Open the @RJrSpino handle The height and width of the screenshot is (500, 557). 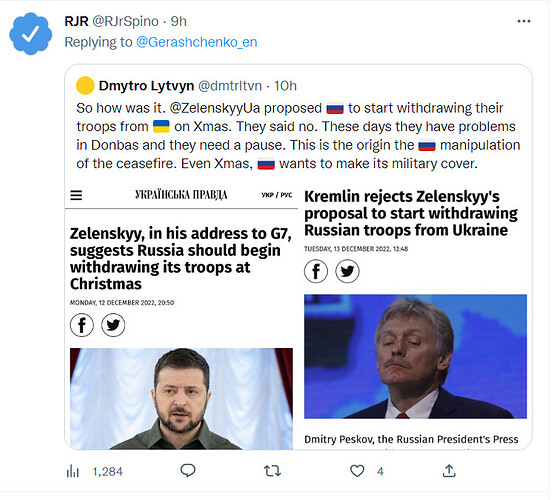(x=125, y=21)
